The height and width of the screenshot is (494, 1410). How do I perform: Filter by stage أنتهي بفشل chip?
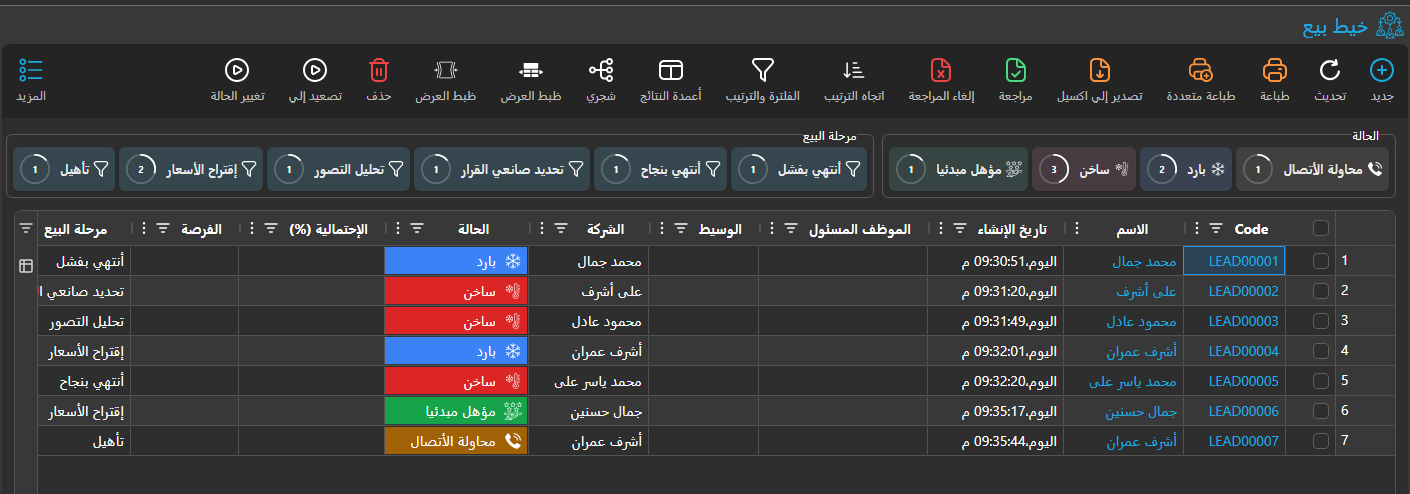coord(799,170)
